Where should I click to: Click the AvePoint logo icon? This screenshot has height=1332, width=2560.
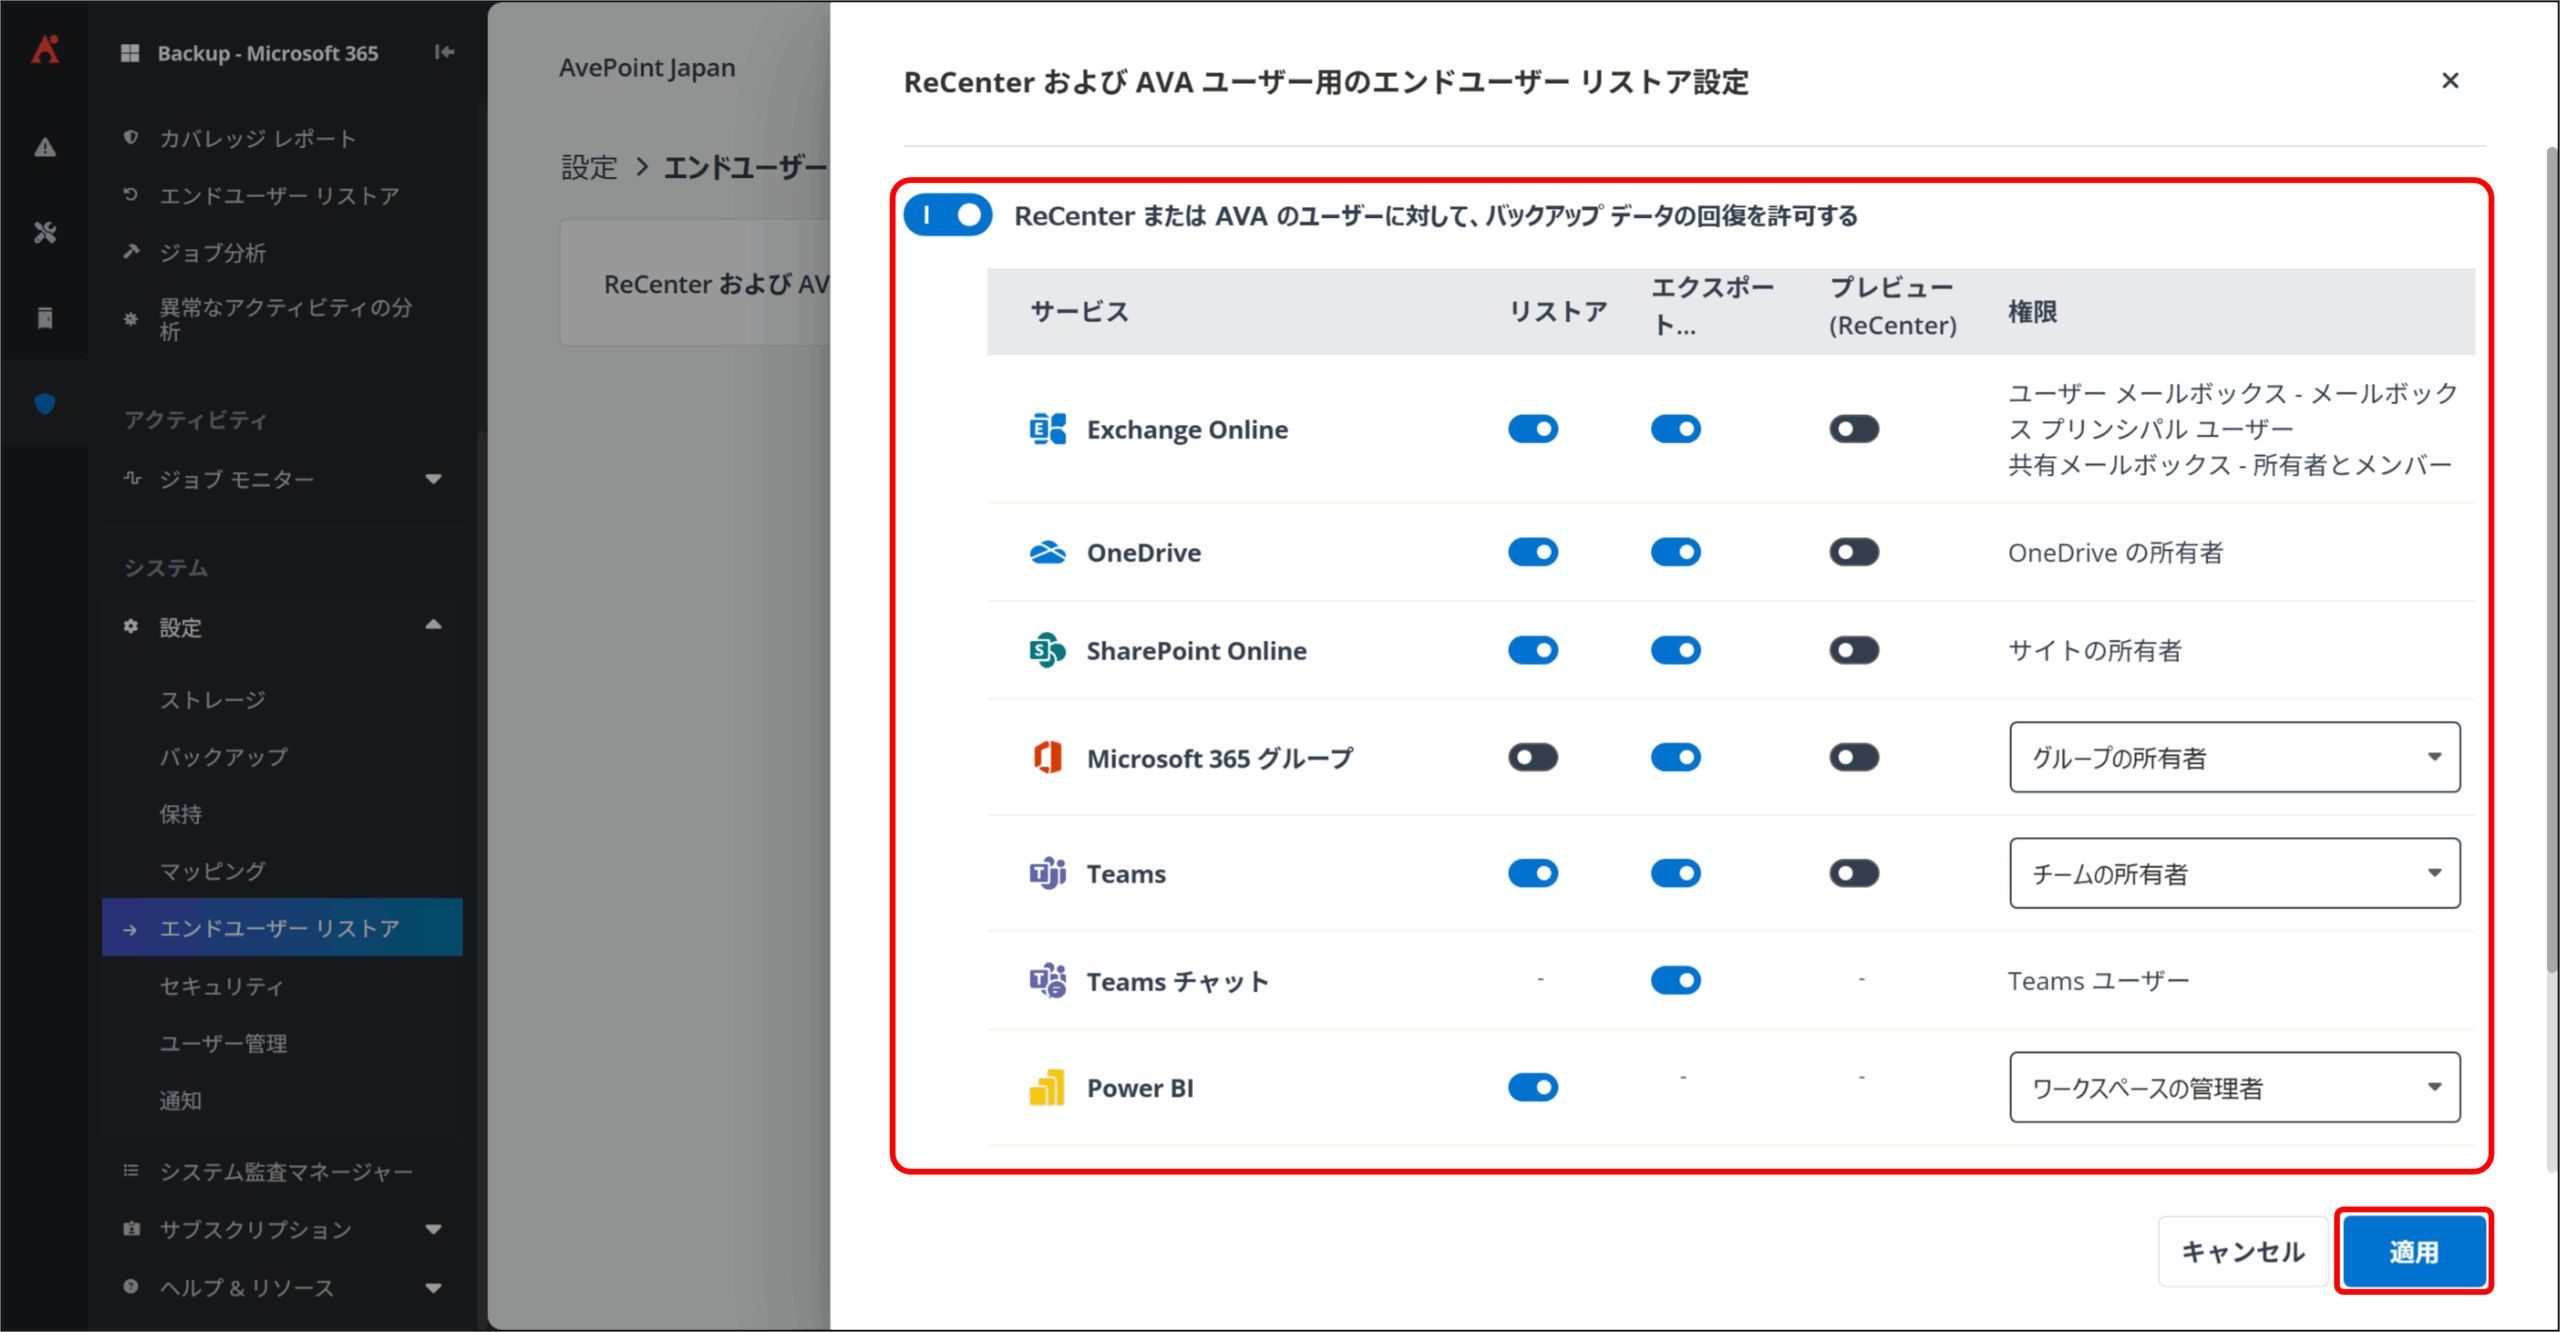[x=45, y=50]
